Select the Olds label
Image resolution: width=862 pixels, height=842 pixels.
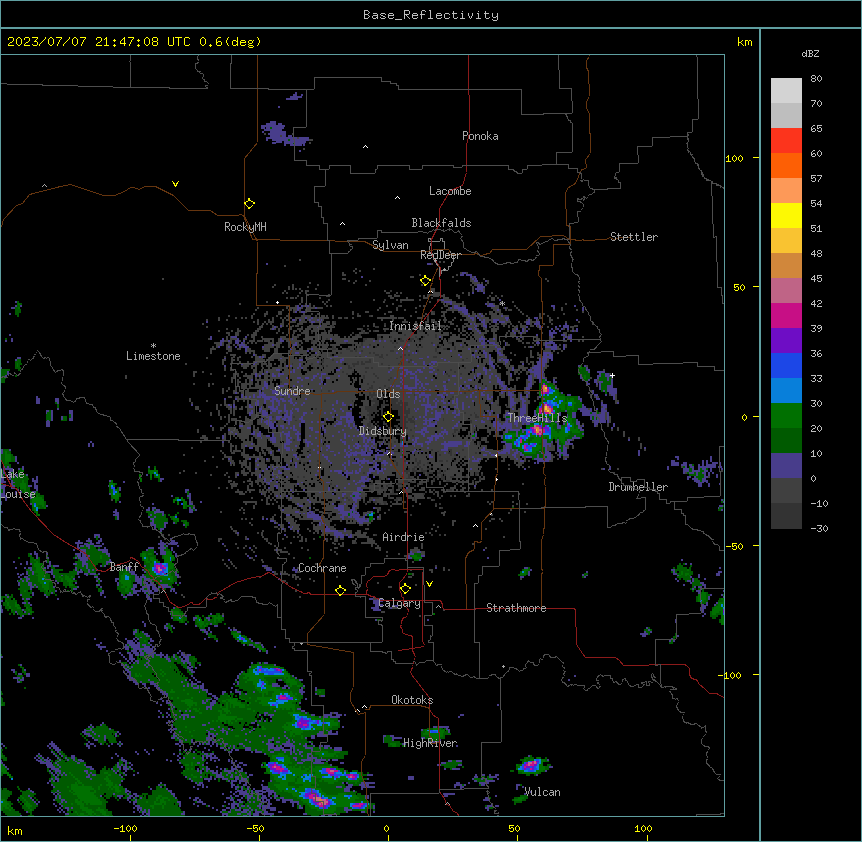tap(388, 394)
